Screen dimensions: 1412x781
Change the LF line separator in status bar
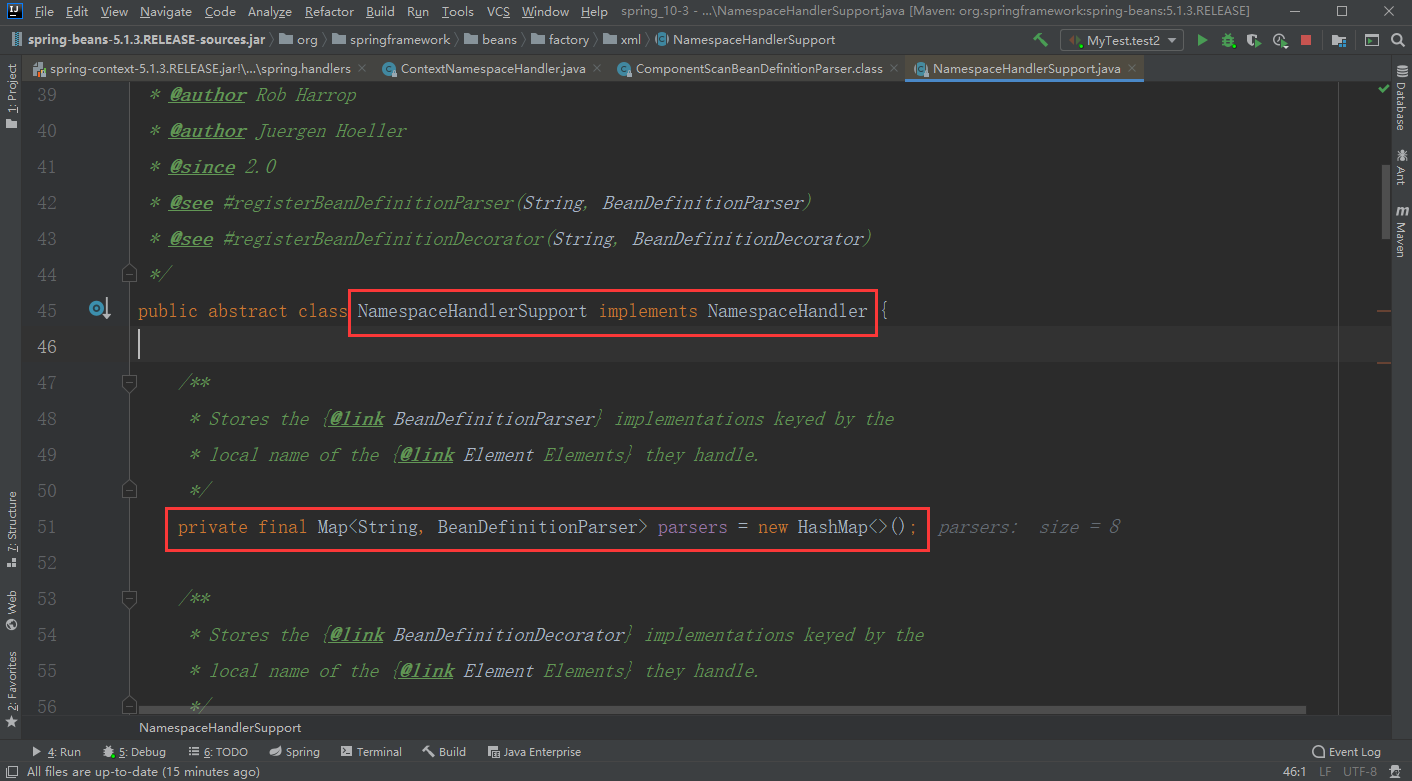point(1325,771)
